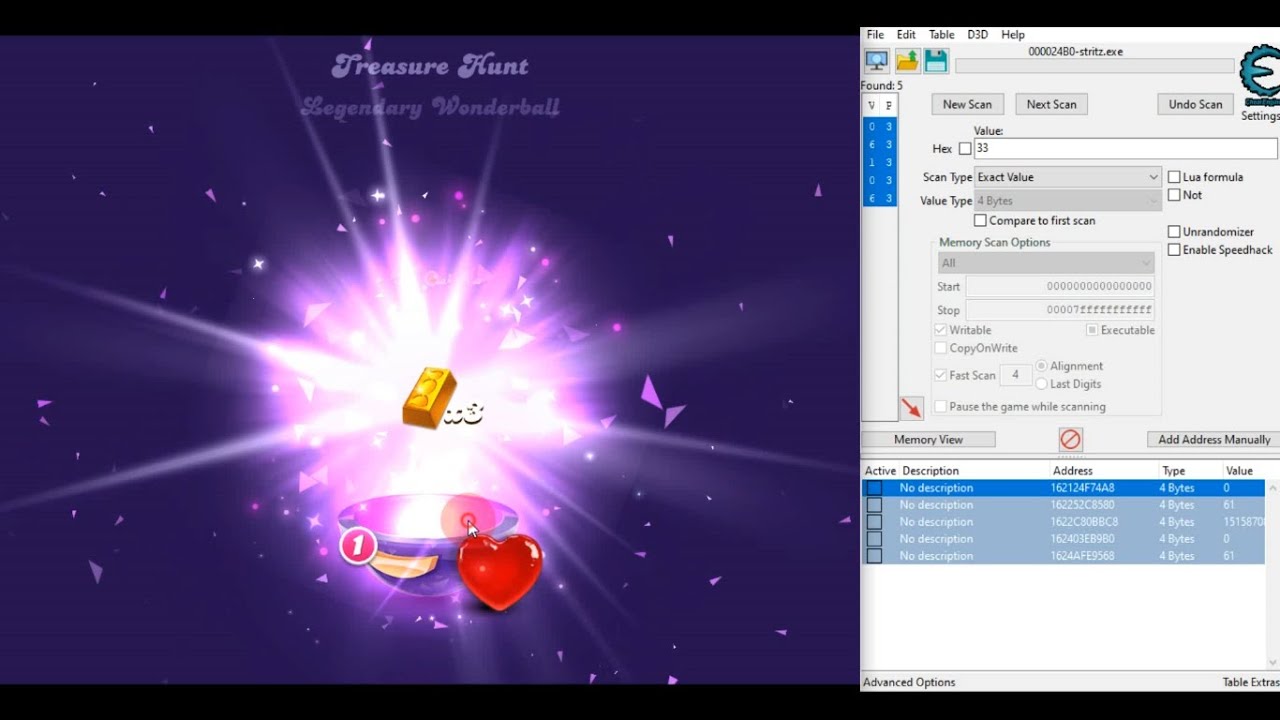Click the value 1515870 in table
1280x720 pixels.
coord(1243,522)
